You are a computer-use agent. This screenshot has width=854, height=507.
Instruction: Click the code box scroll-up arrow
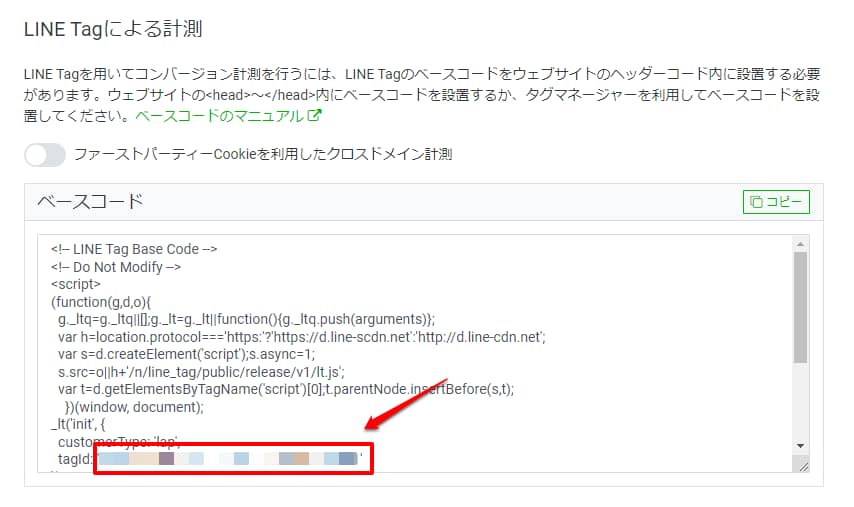click(799, 244)
